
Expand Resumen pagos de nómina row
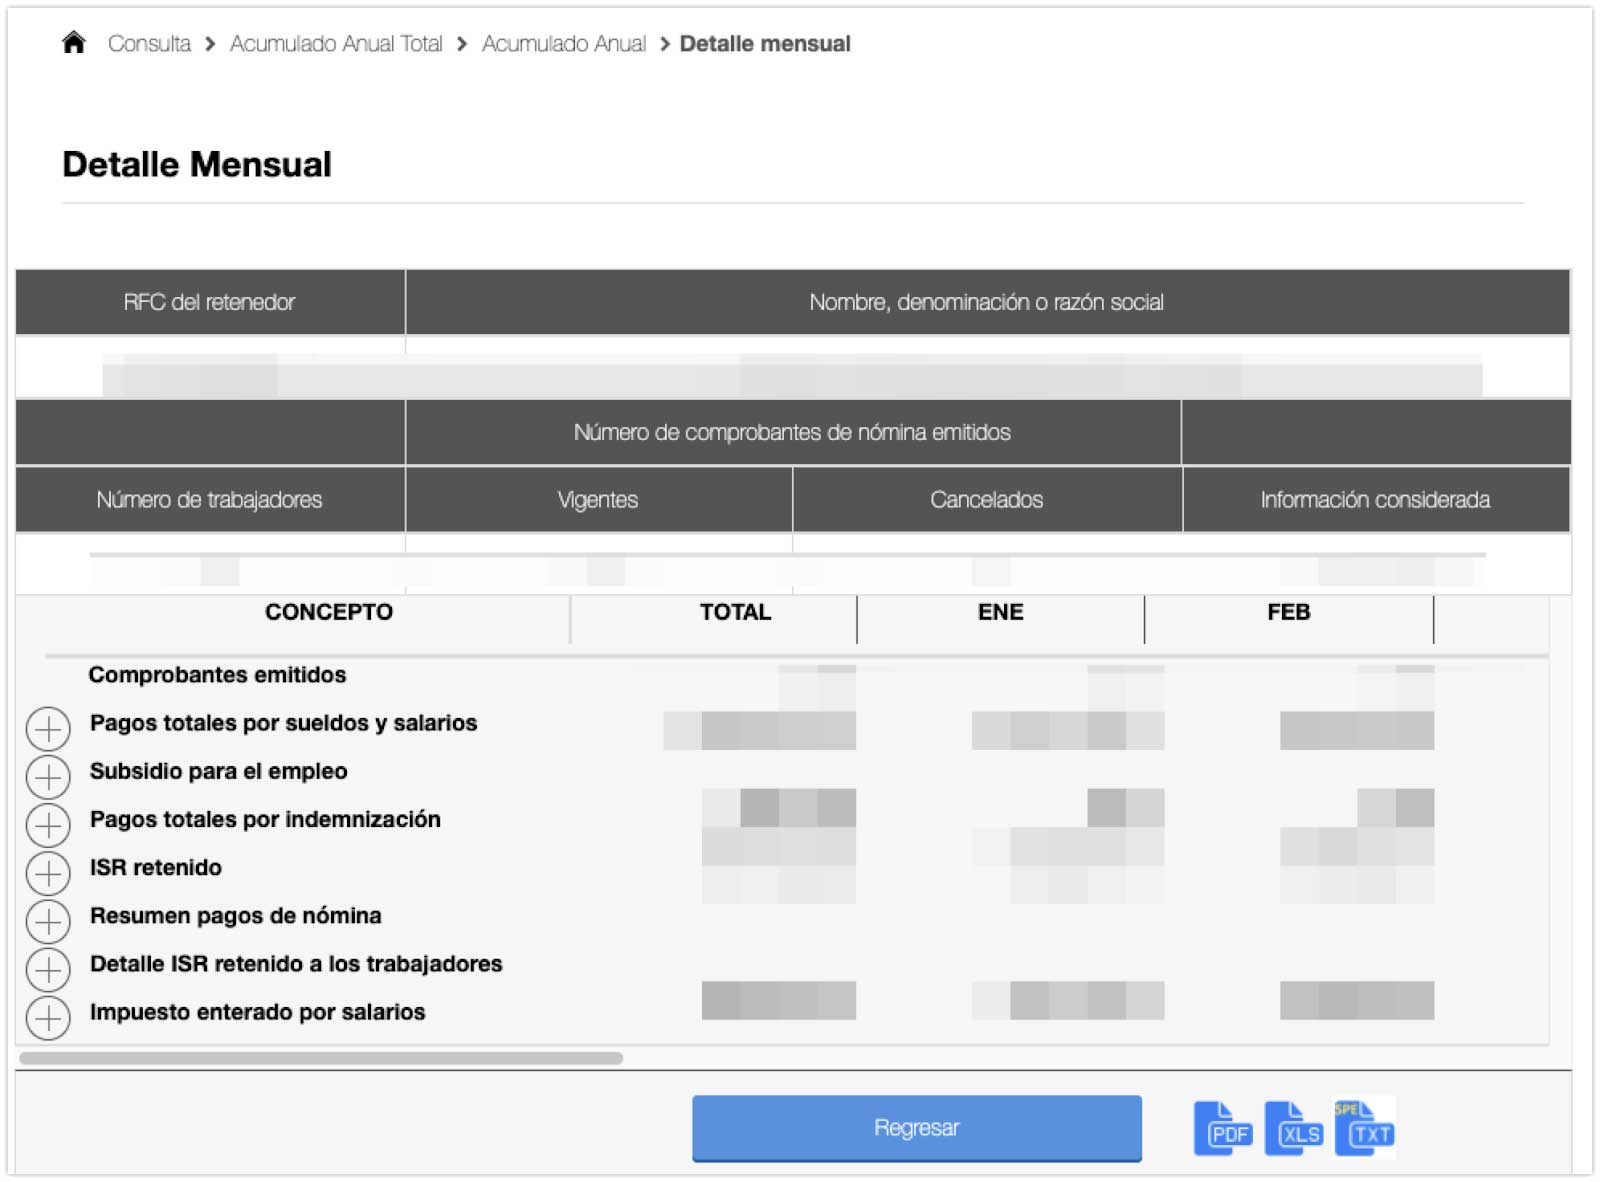tap(48, 921)
